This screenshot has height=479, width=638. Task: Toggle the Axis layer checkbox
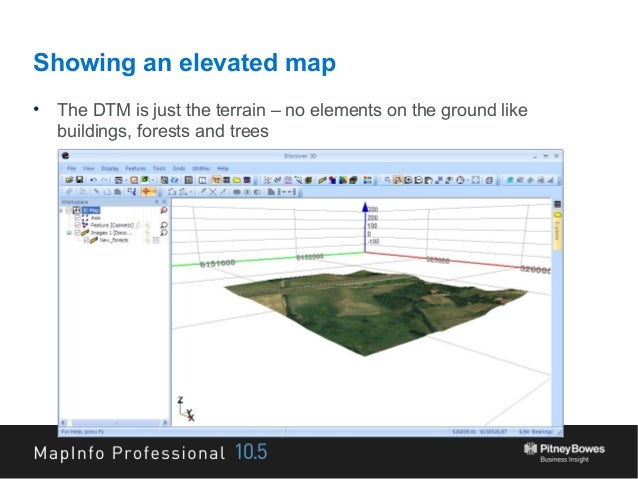(77, 218)
